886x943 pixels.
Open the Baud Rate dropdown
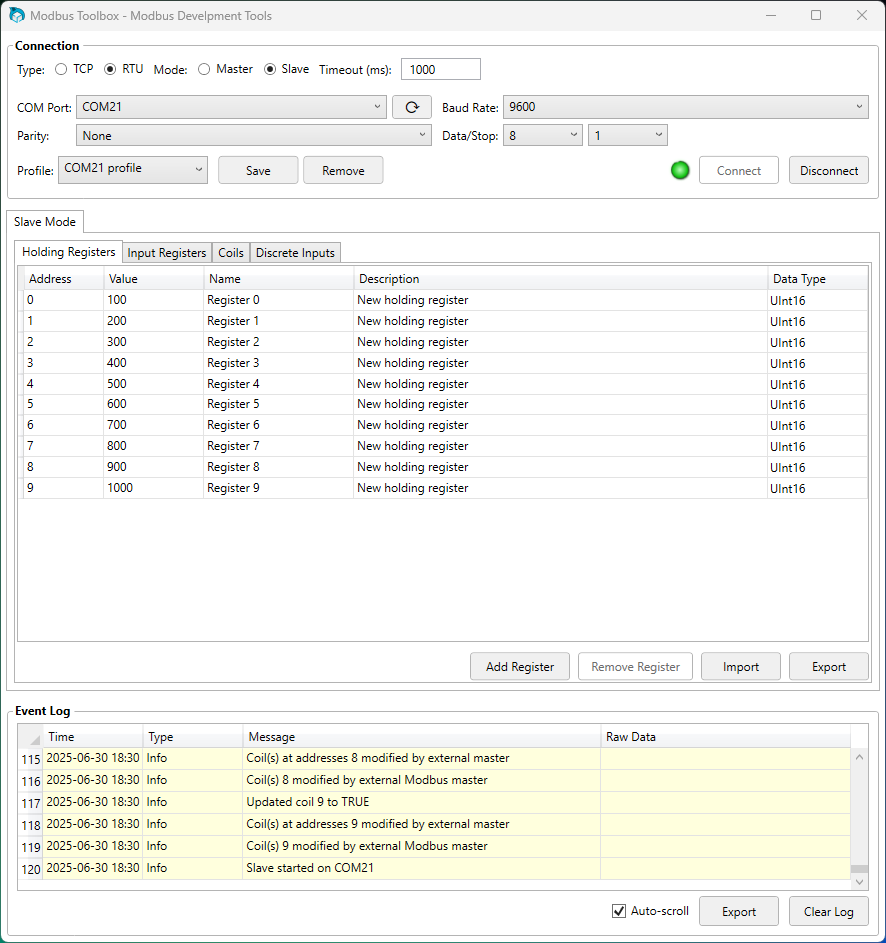[858, 107]
